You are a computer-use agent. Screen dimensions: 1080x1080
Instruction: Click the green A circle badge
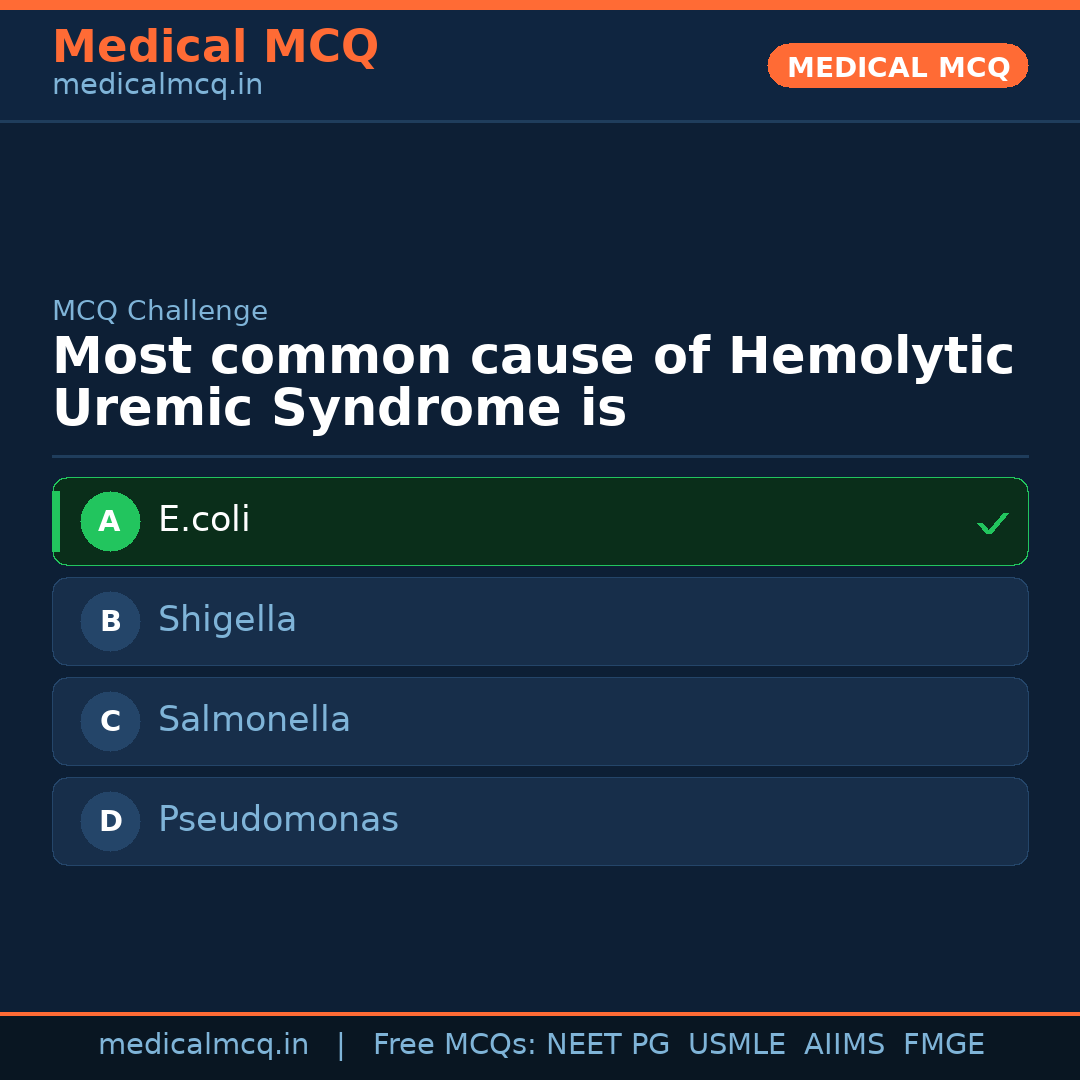pos(110,521)
